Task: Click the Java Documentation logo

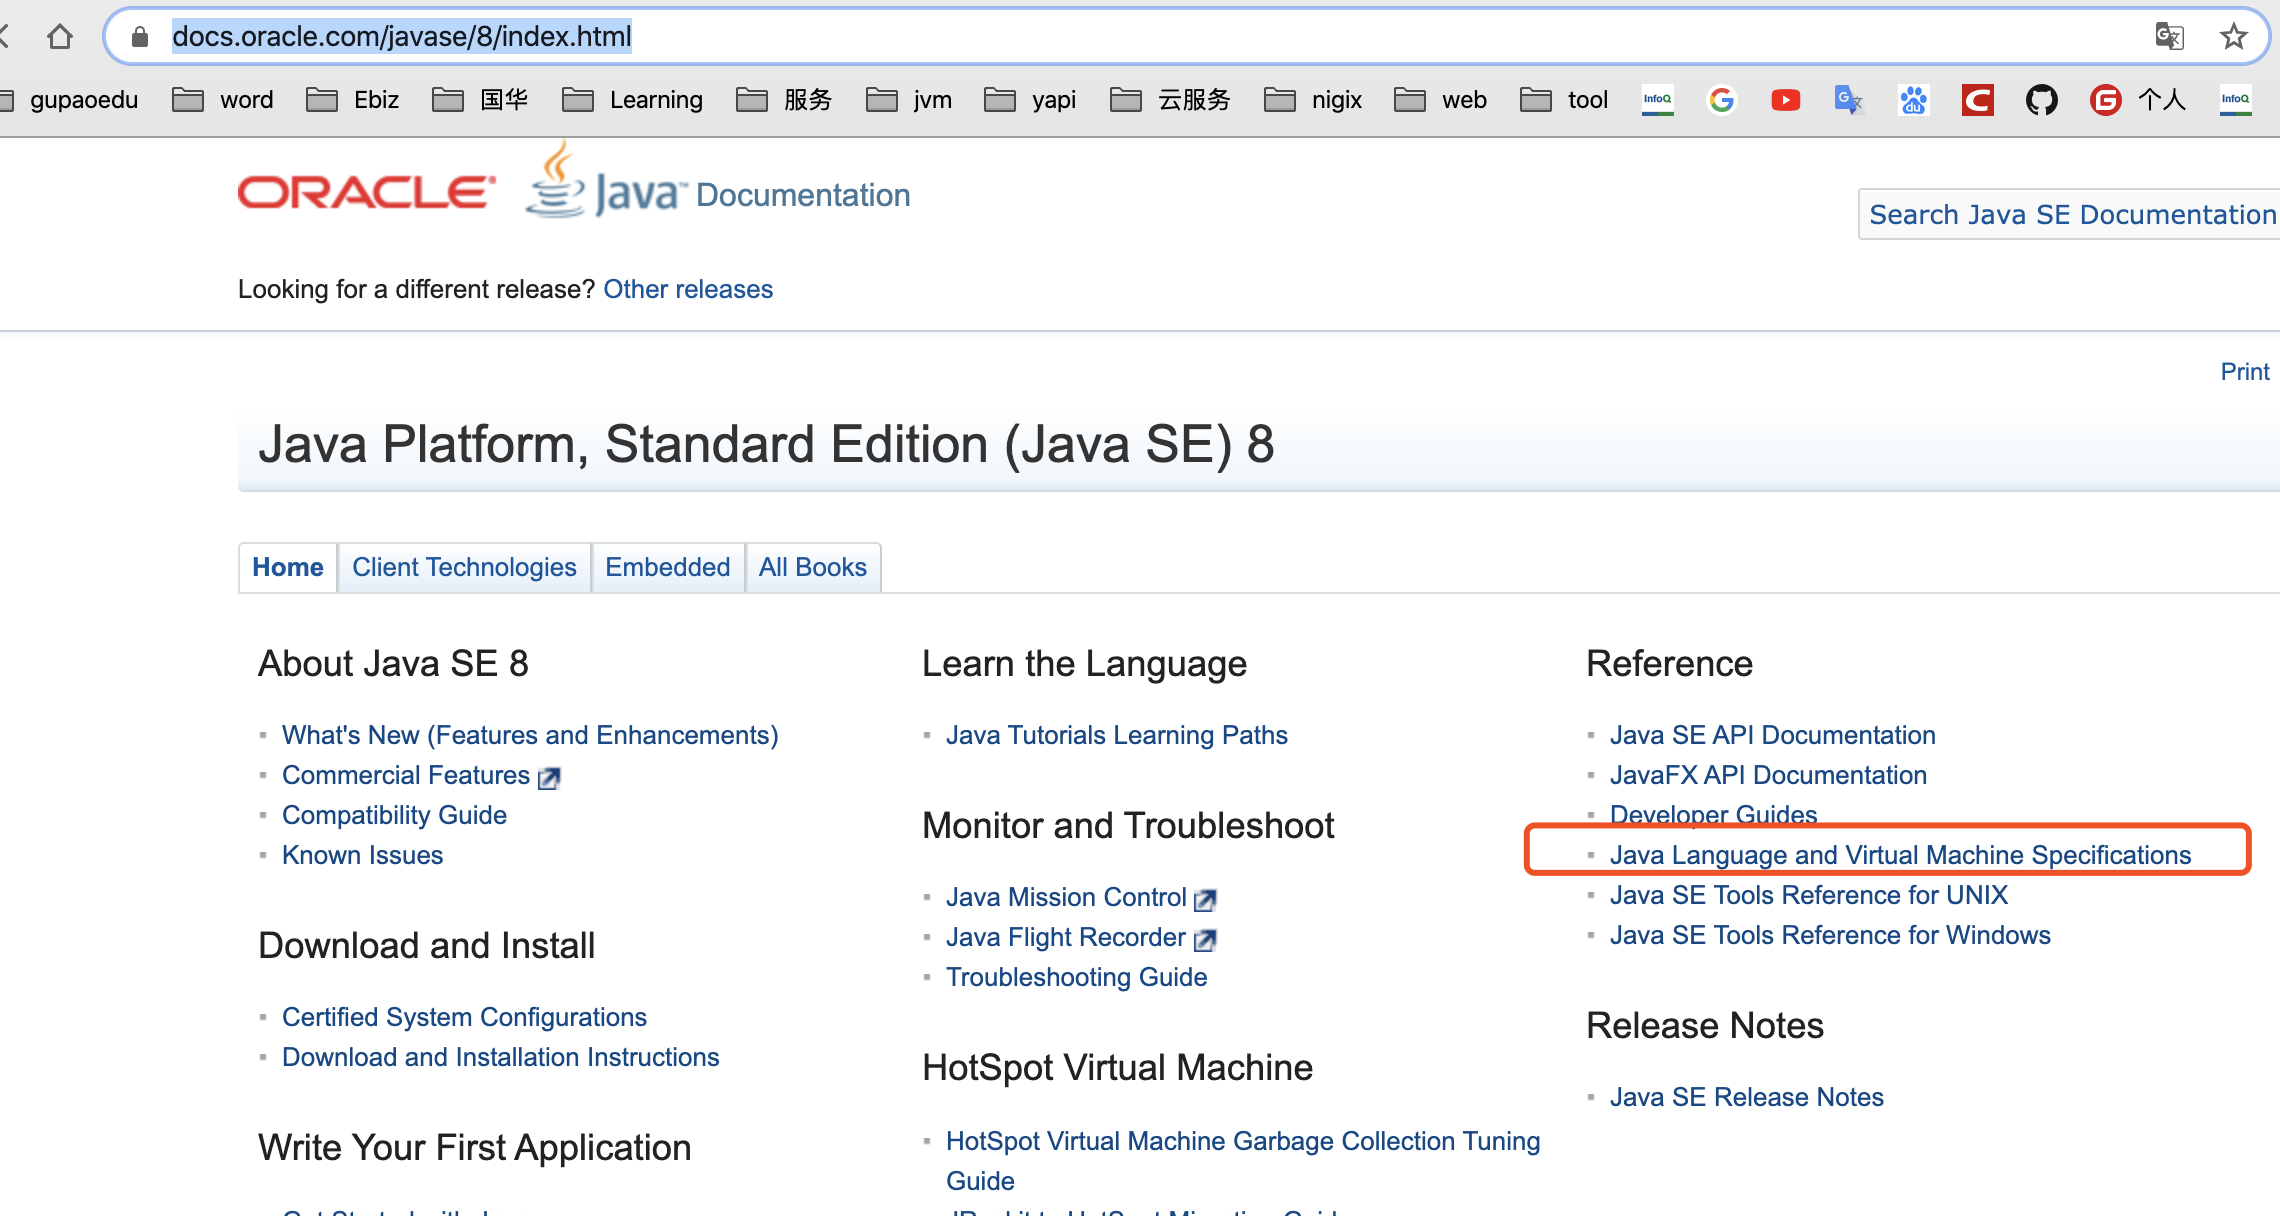Action: coord(718,182)
